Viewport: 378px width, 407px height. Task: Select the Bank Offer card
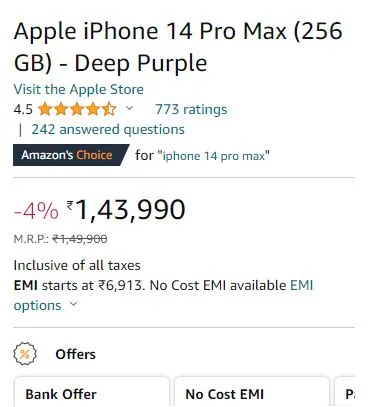(92, 392)
